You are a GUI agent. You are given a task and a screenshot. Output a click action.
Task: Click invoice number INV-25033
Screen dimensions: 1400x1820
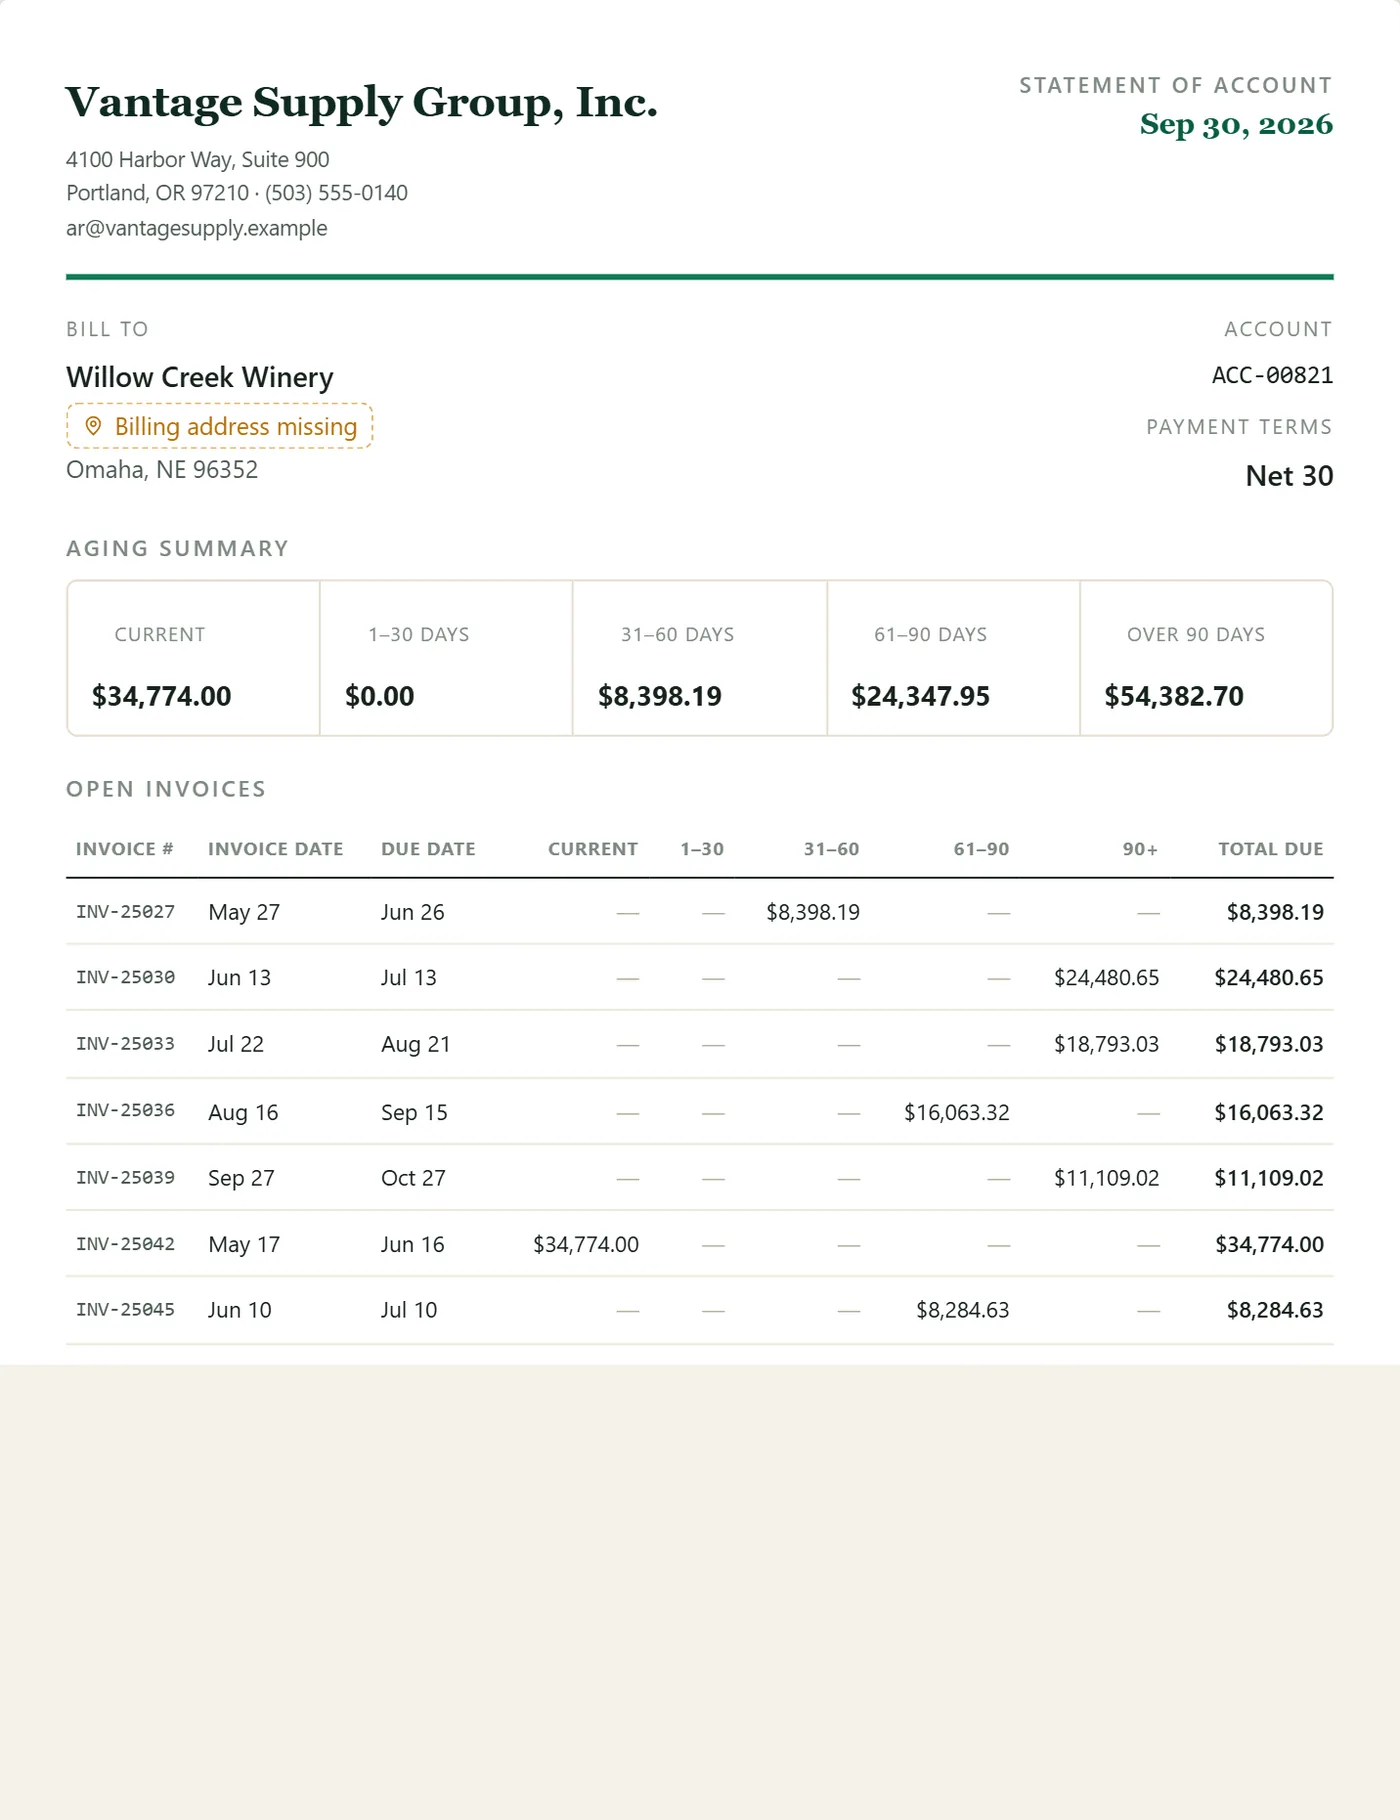(x=125, y=1044)
